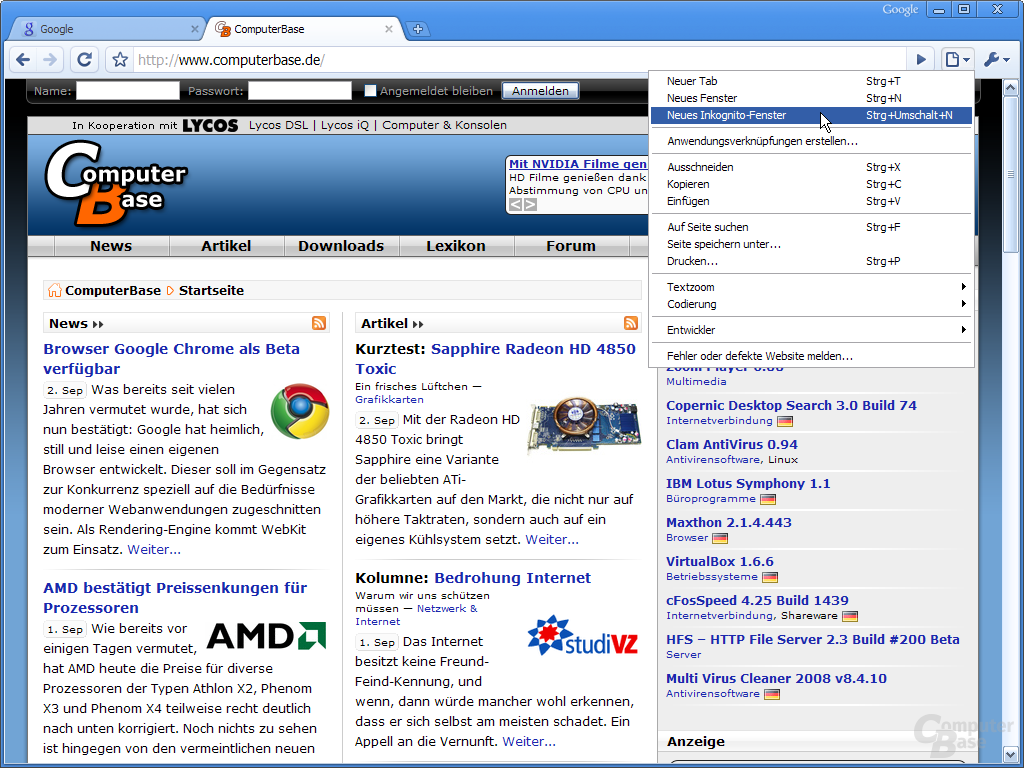Expand the Entwickler submenu
Image resolution: width=1024 pixels, height=768 pixels.
click(811, 330)
